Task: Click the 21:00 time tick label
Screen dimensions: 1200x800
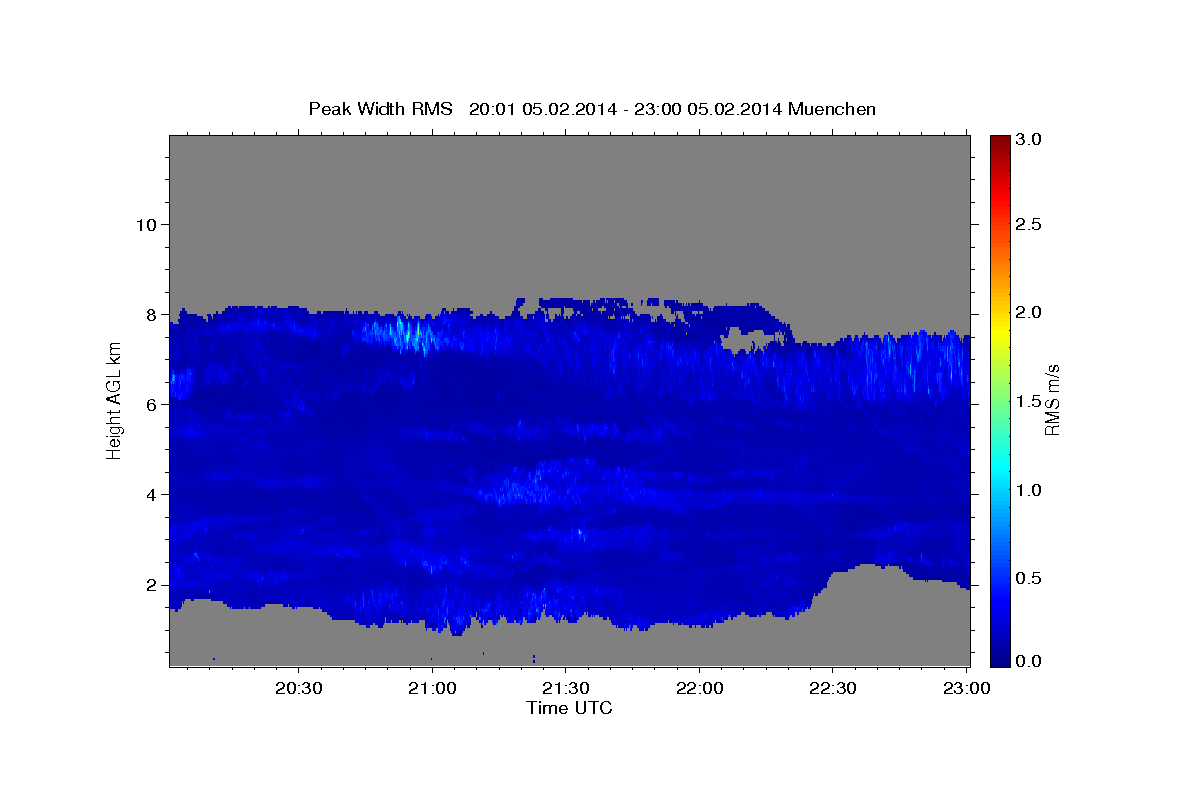Action: [x=432, y=688]
